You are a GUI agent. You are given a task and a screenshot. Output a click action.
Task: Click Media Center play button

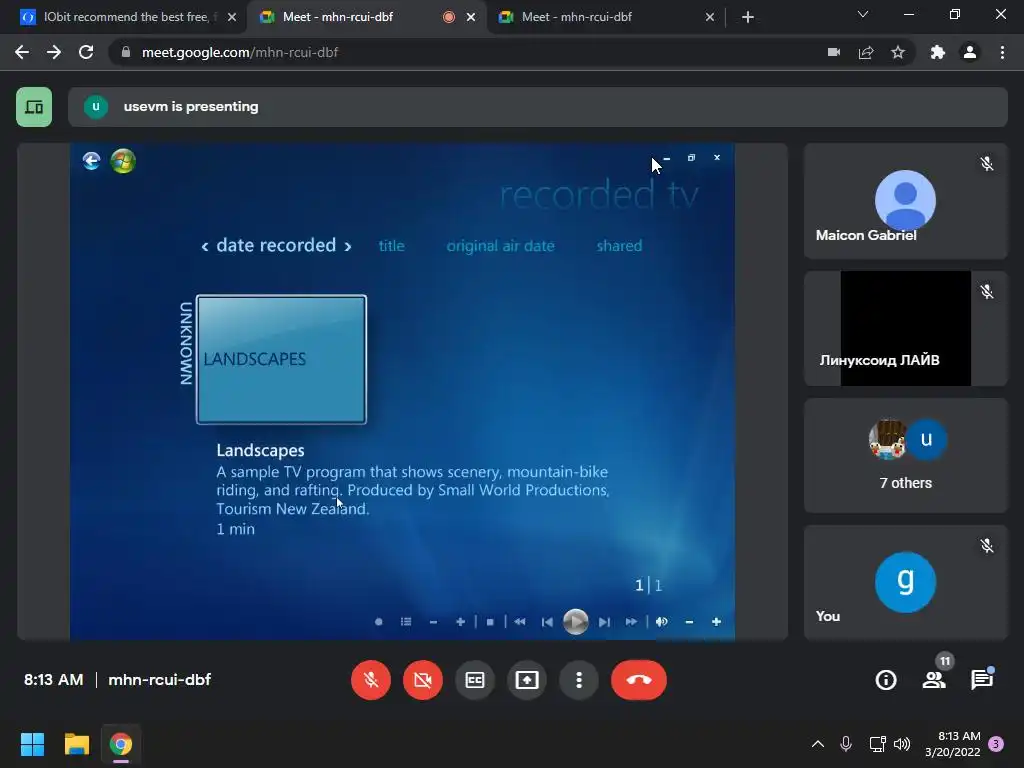coord(575,622)
